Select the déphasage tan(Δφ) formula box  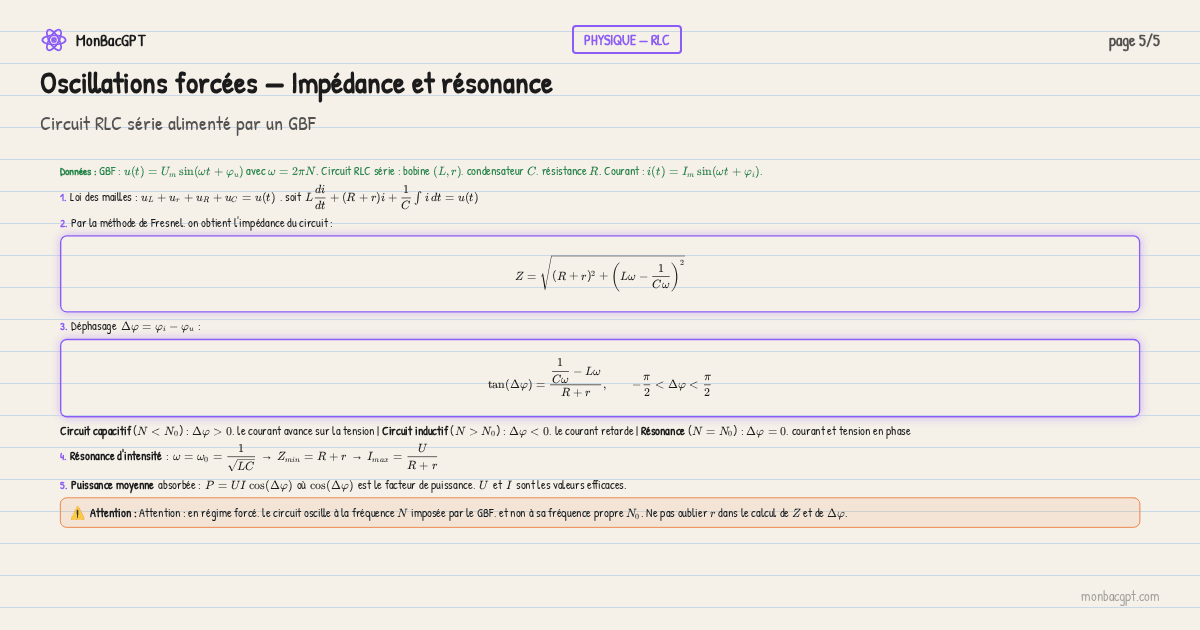point(600,377)
